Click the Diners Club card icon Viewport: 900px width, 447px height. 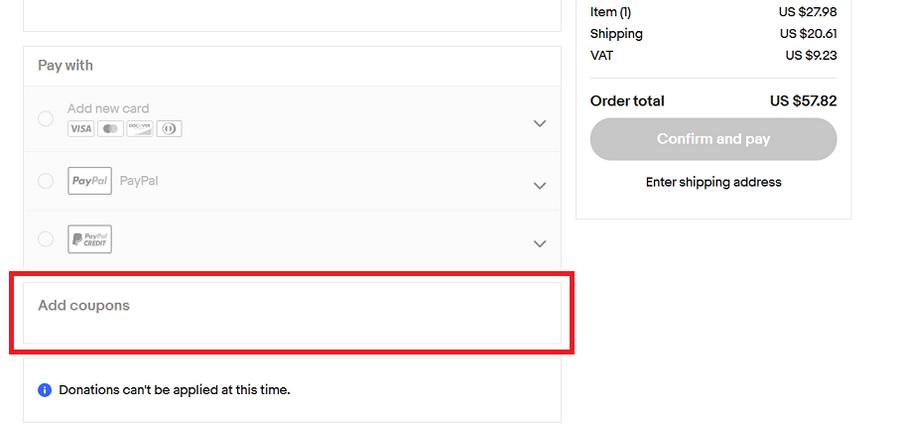click(x=169, y=129)
